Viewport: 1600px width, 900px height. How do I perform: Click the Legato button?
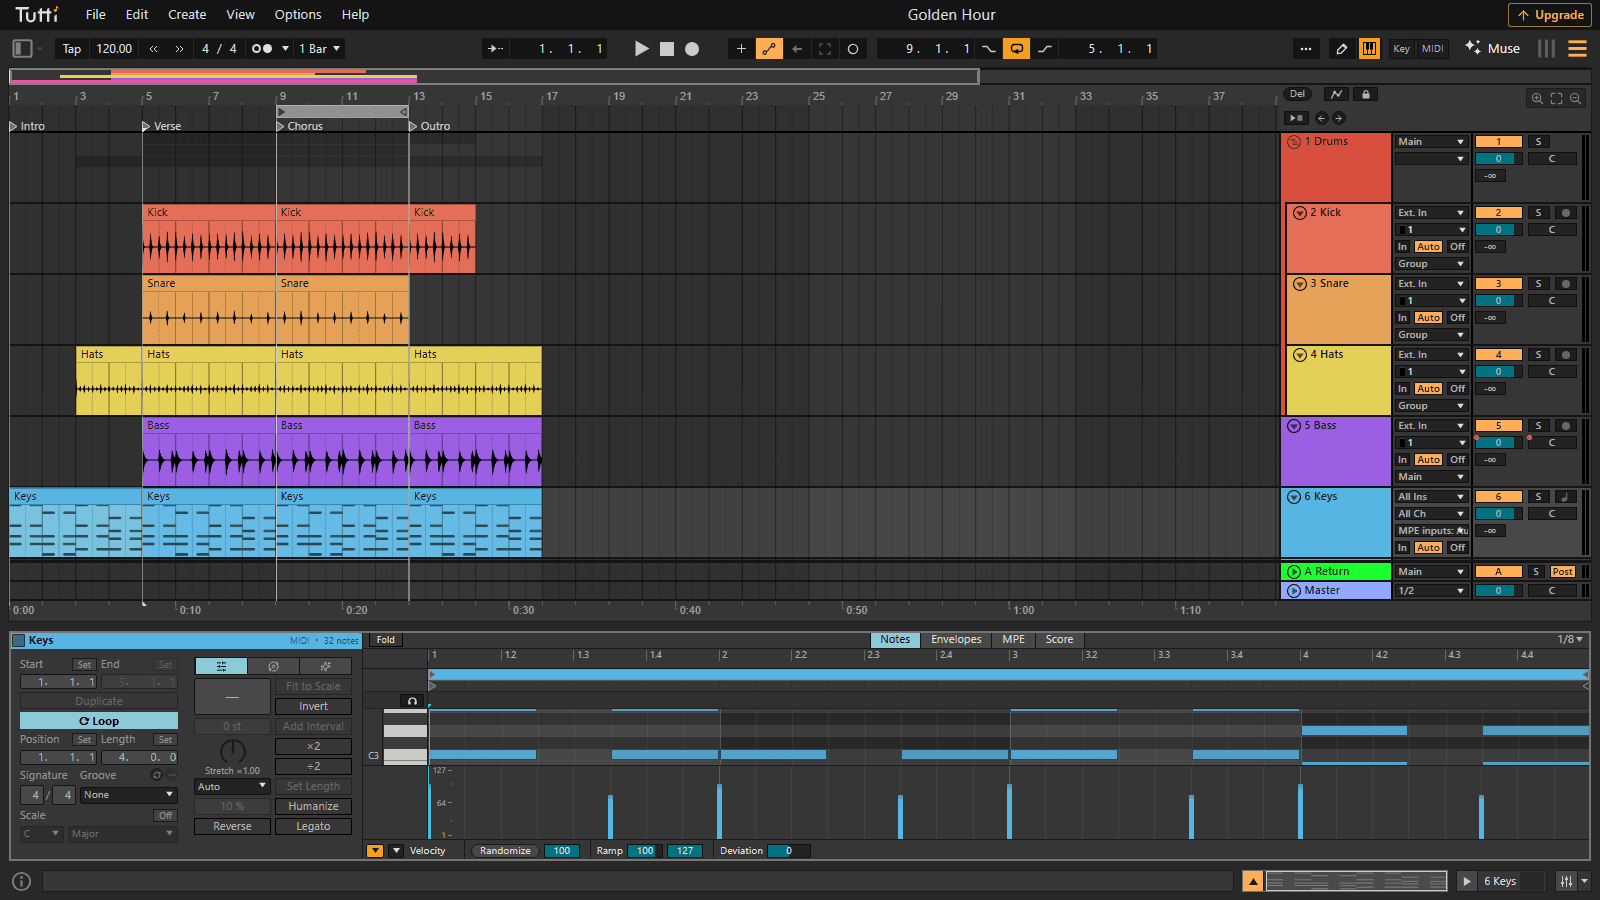pos(313,827)
